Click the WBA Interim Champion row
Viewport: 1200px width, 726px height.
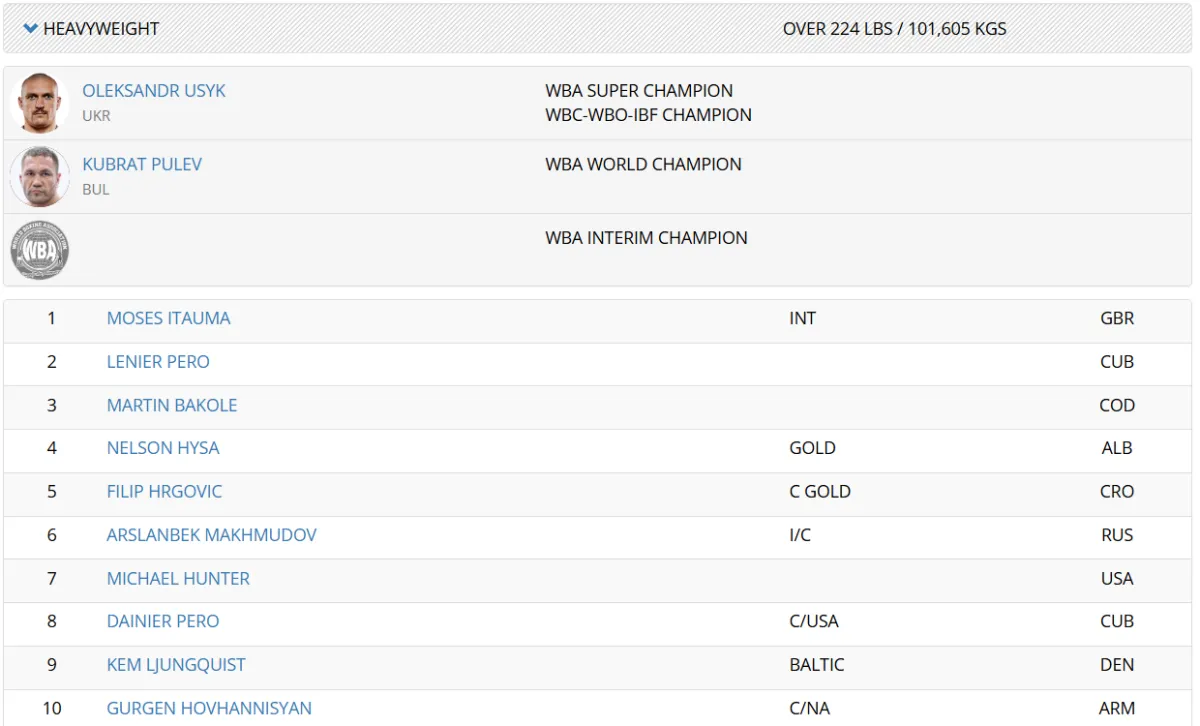pos(646,238)
